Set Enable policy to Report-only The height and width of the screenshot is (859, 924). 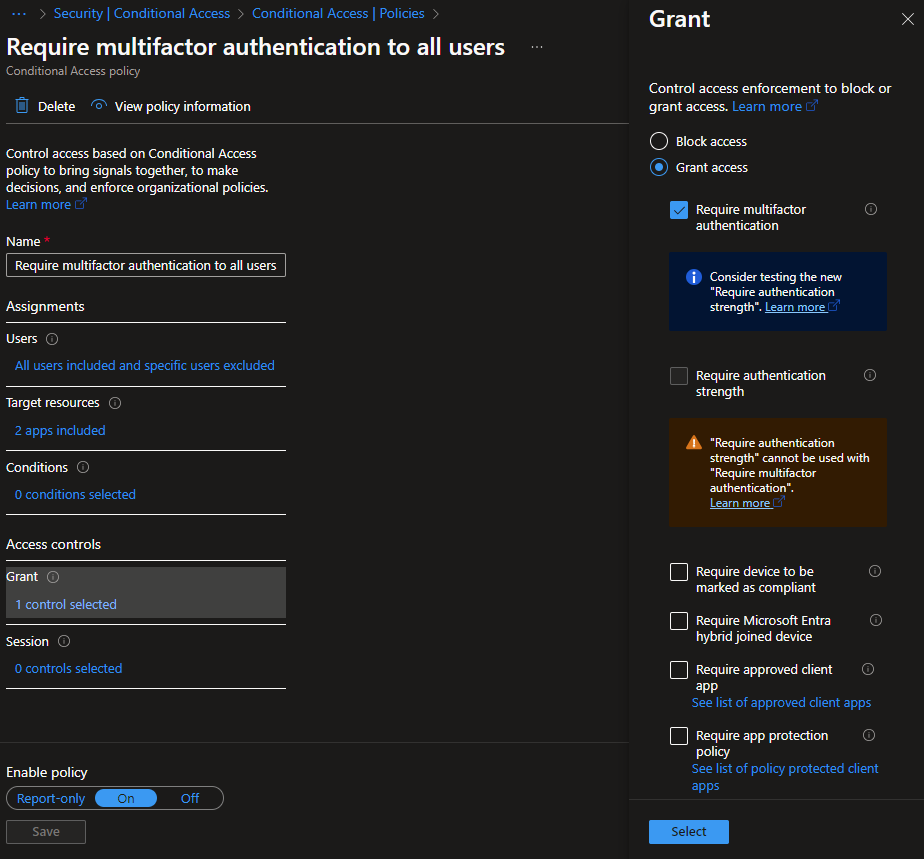coord(51,798)
